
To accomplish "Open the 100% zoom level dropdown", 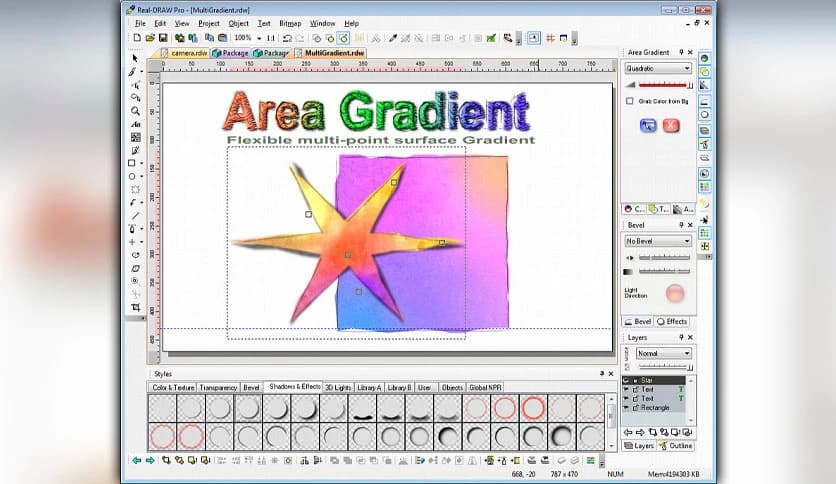I will point(259,38).
